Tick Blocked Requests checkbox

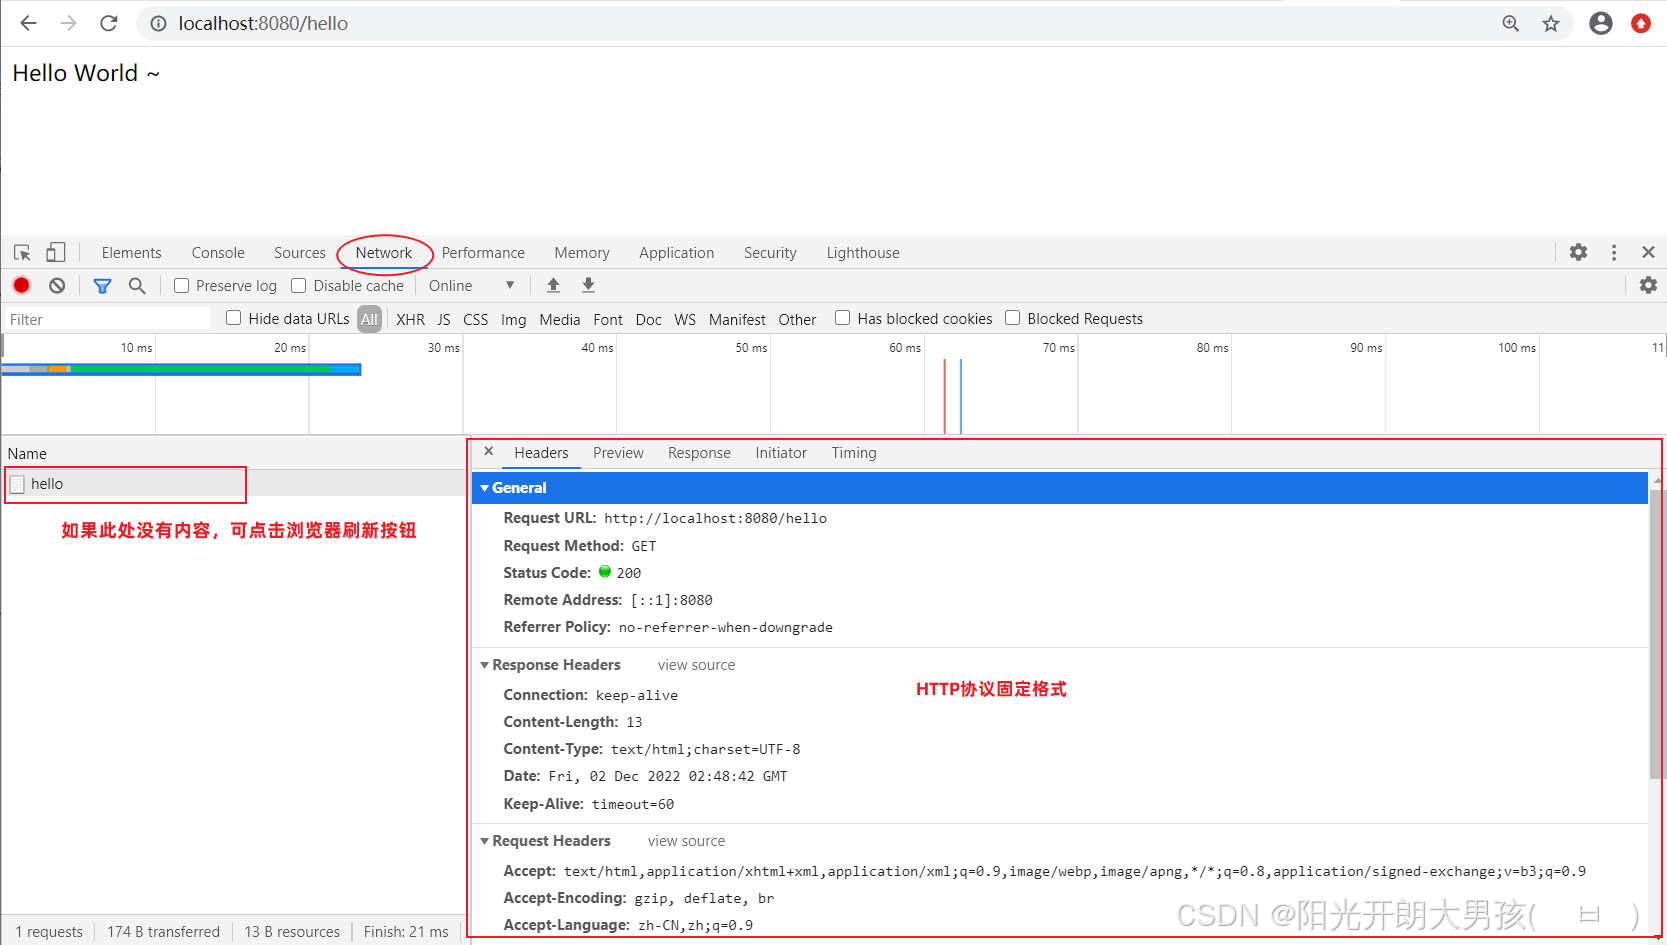1012,317
